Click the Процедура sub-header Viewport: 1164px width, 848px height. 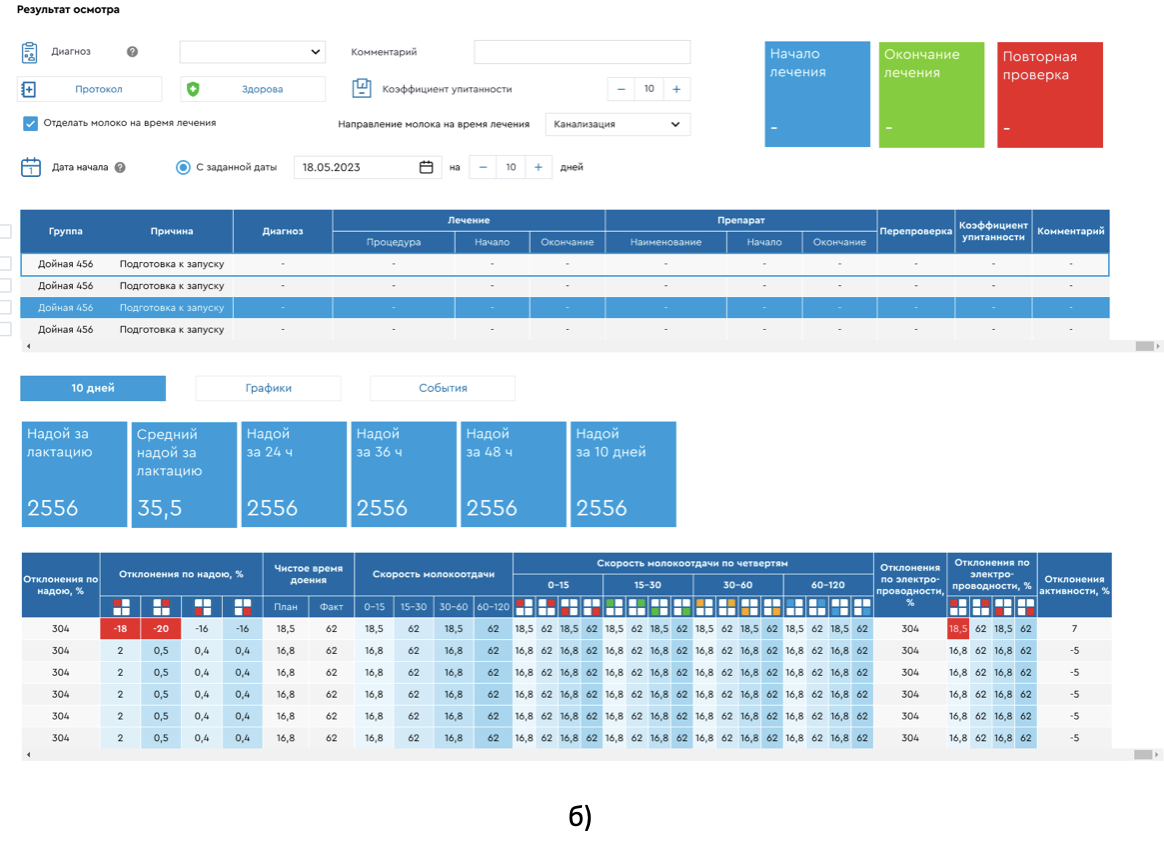(x=393, y=242)
